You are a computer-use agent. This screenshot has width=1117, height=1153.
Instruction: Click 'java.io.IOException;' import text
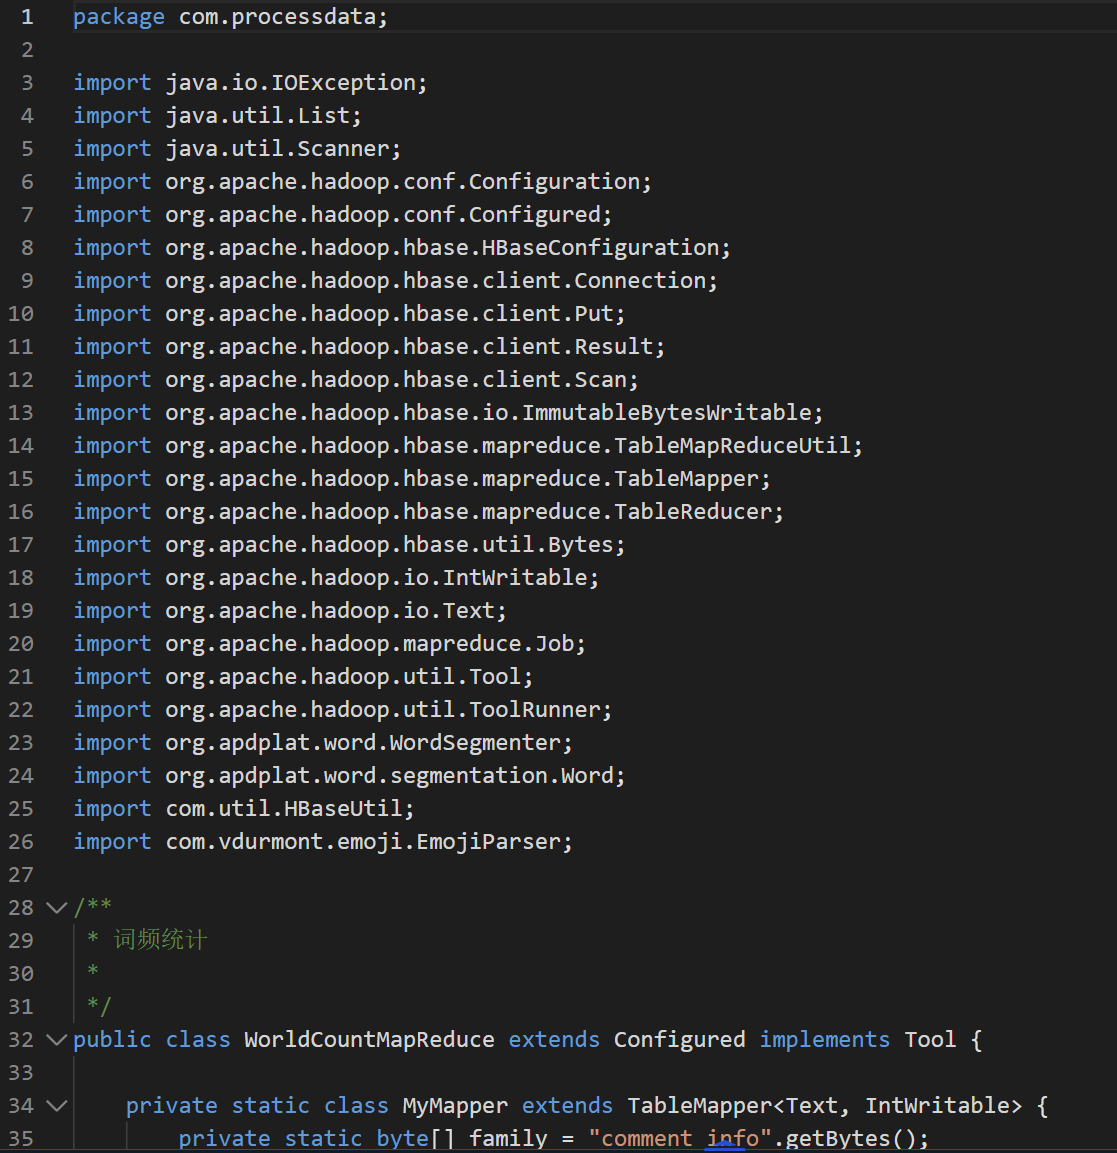coord(296,82)
